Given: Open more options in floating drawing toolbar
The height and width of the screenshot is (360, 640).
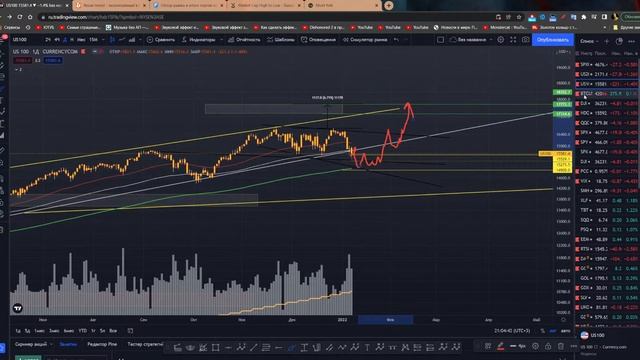Looking at the screenshot, I should click(573, 346).
